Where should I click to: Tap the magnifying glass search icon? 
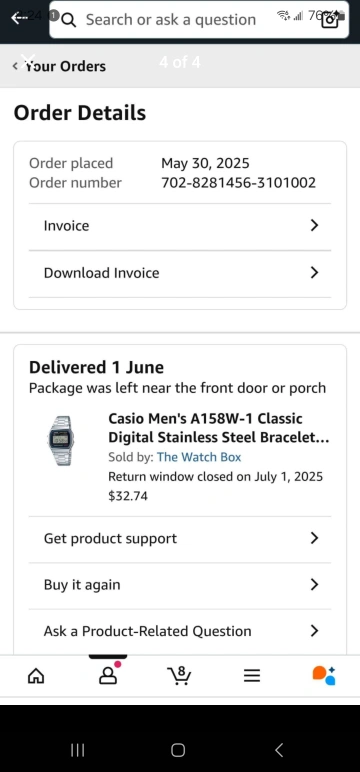(x=69, y=20)
